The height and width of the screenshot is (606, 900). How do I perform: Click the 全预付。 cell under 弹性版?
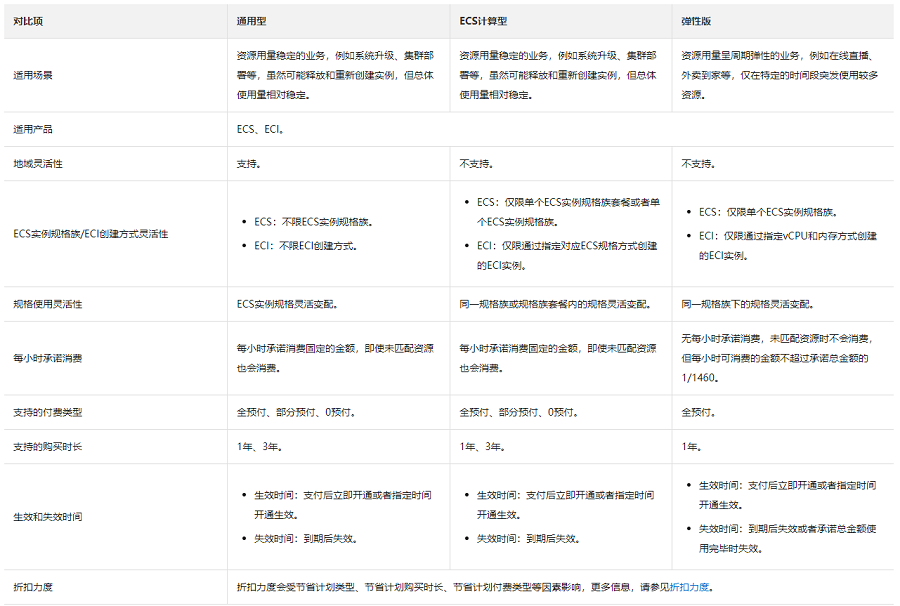(699, 412)
